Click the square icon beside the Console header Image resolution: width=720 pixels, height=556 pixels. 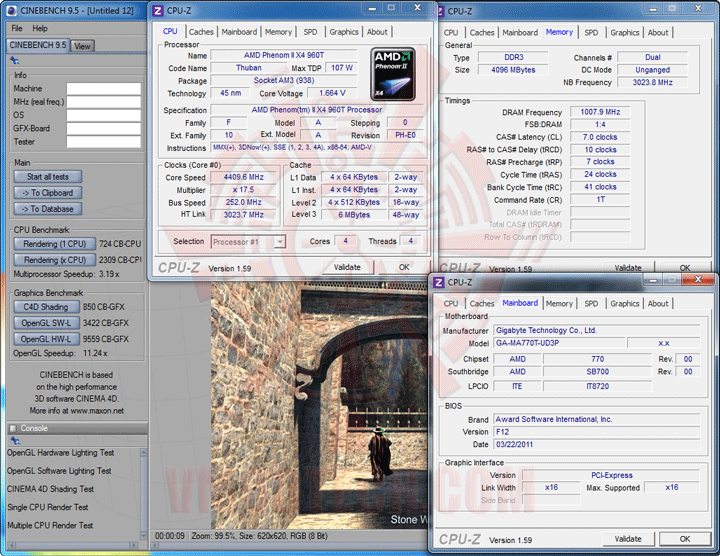(x=13, y=428)
